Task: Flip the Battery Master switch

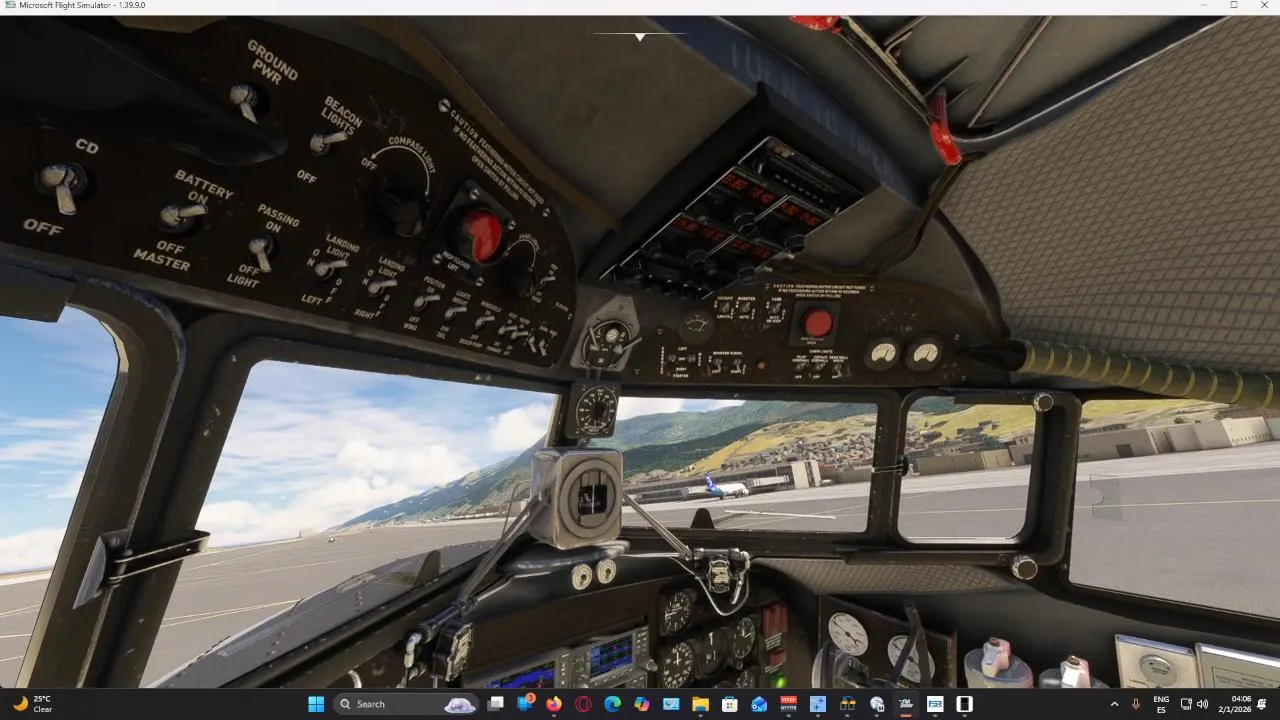Action: point(181,214)
